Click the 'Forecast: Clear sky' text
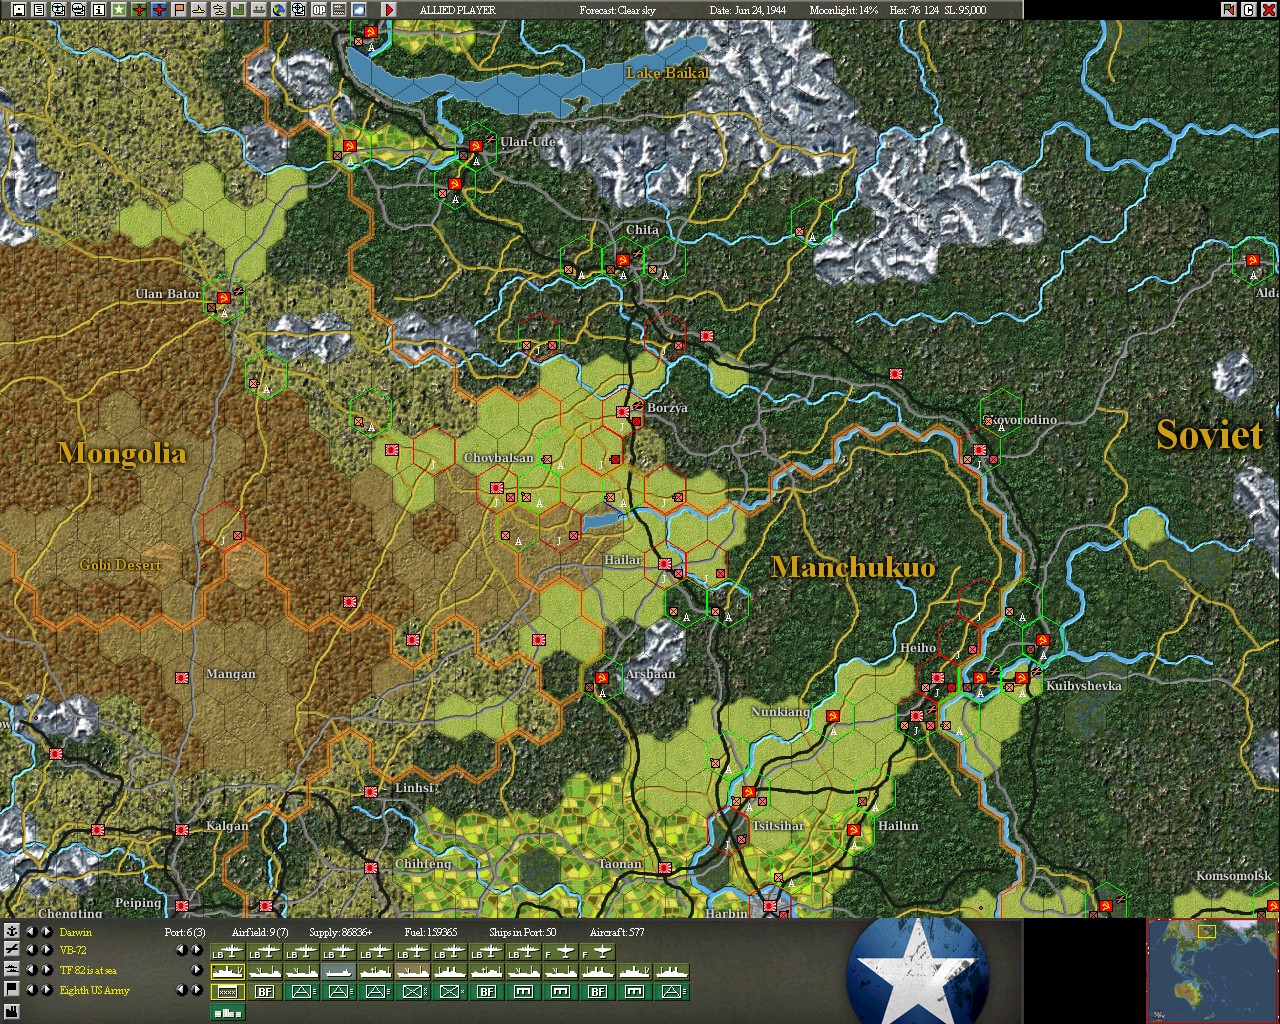 pos(617,10)
